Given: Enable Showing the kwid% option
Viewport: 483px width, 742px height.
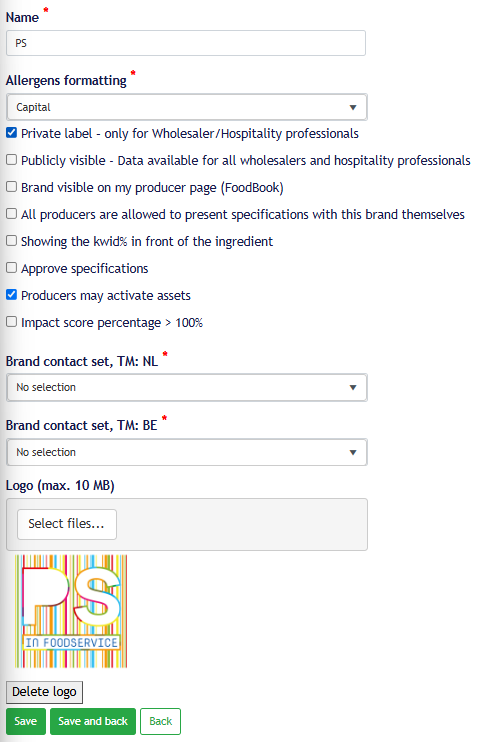Looking at the screenshot, I should tap(11, 241).
